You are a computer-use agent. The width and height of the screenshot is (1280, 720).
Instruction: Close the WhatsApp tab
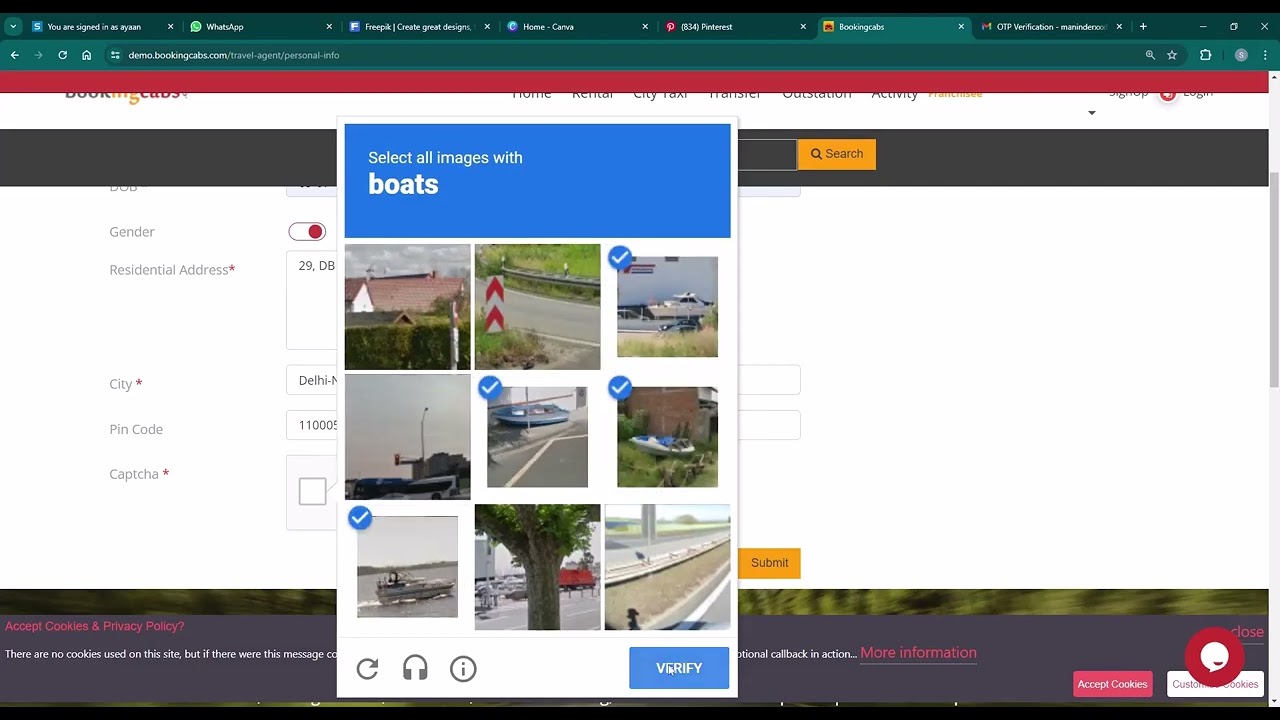pos(329,27)
